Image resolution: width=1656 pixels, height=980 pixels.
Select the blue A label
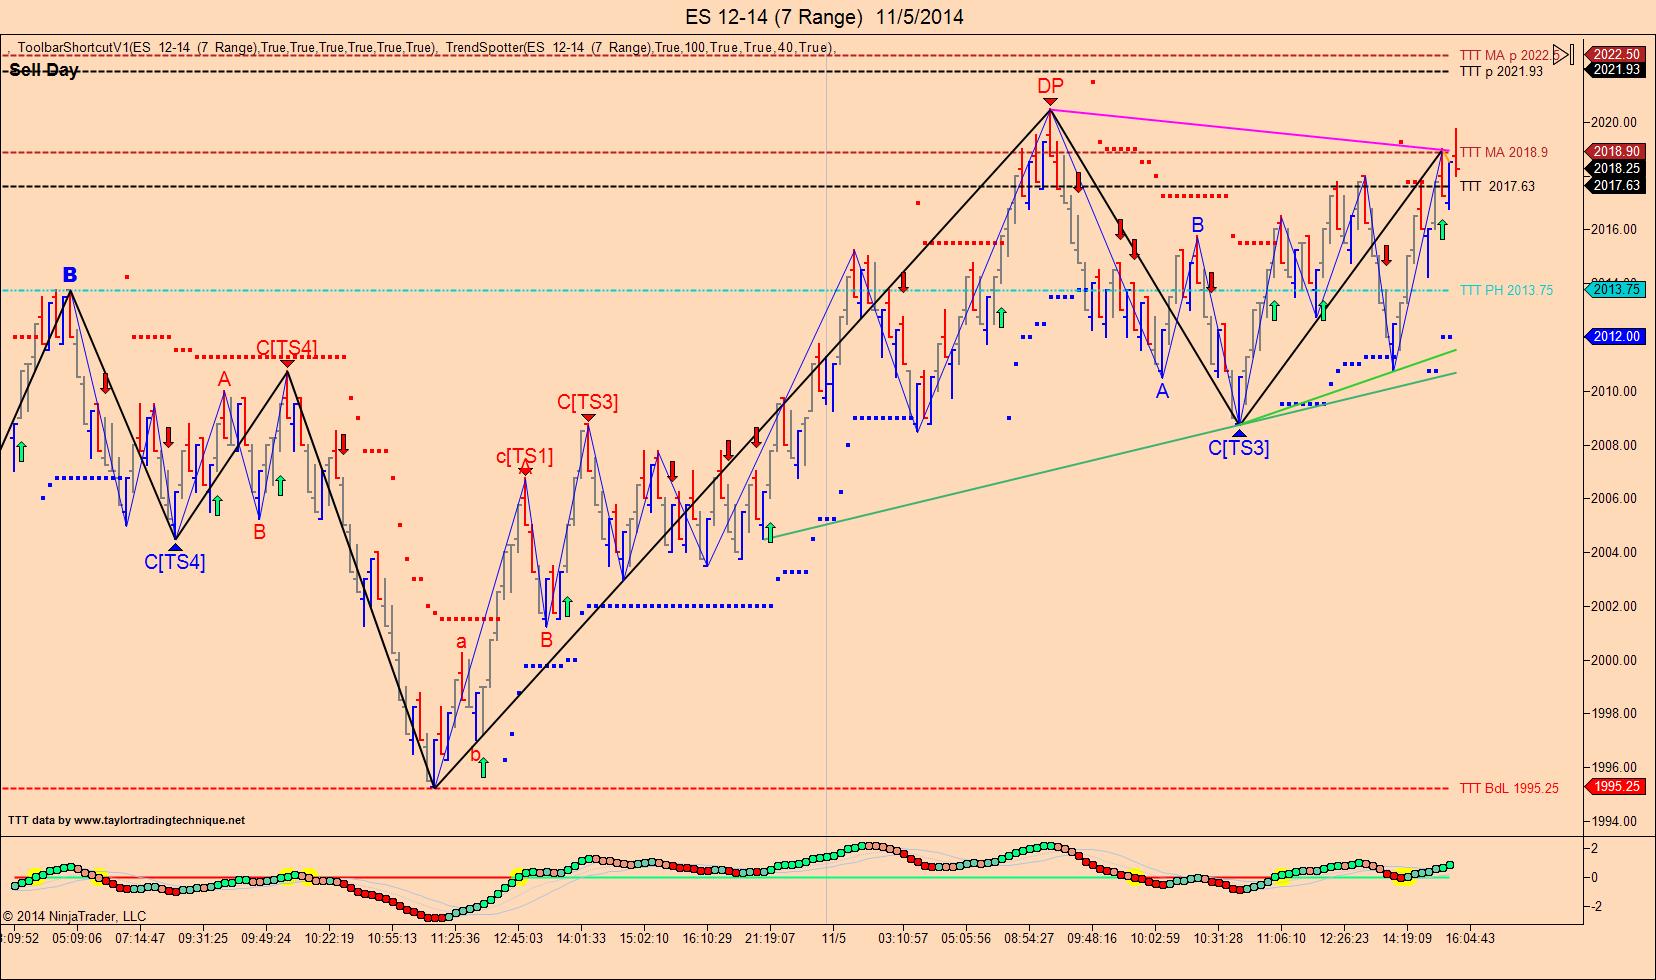1162,392
